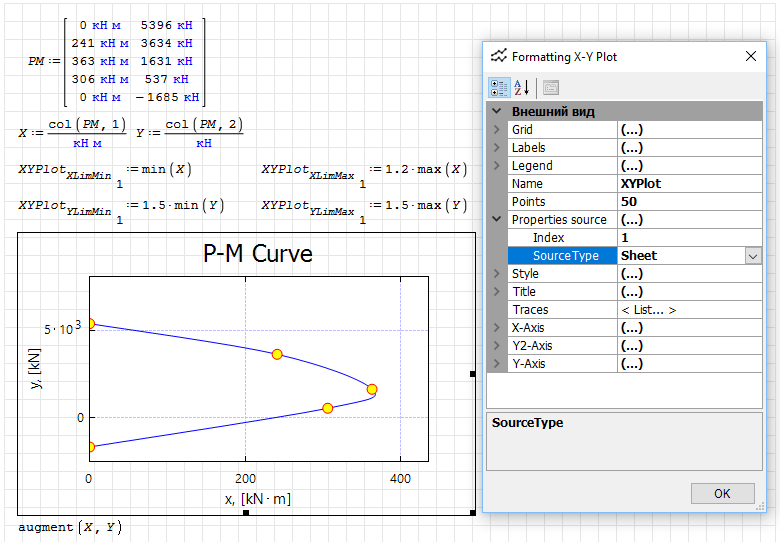Sort properties alphabetically
This screenshot has width=780, height=542.
click(x=522, y=87)
